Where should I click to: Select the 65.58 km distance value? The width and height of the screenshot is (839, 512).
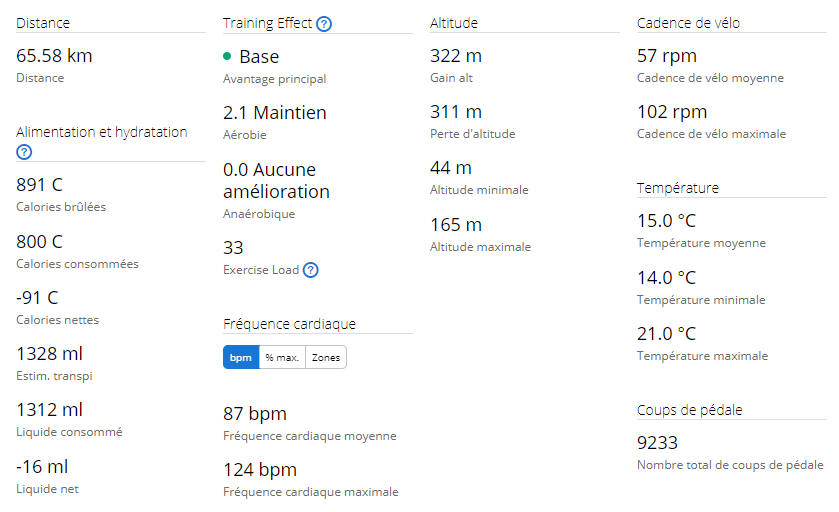(54, 56)
